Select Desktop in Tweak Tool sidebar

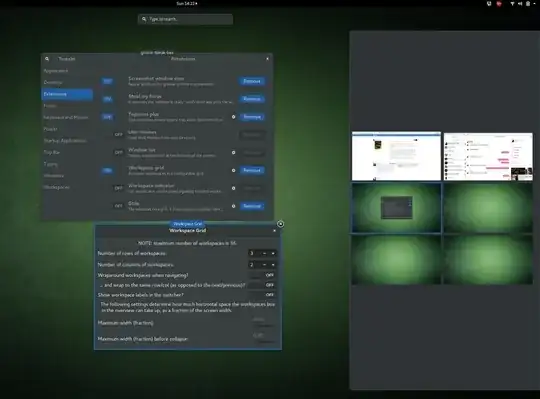coord(67,82)
